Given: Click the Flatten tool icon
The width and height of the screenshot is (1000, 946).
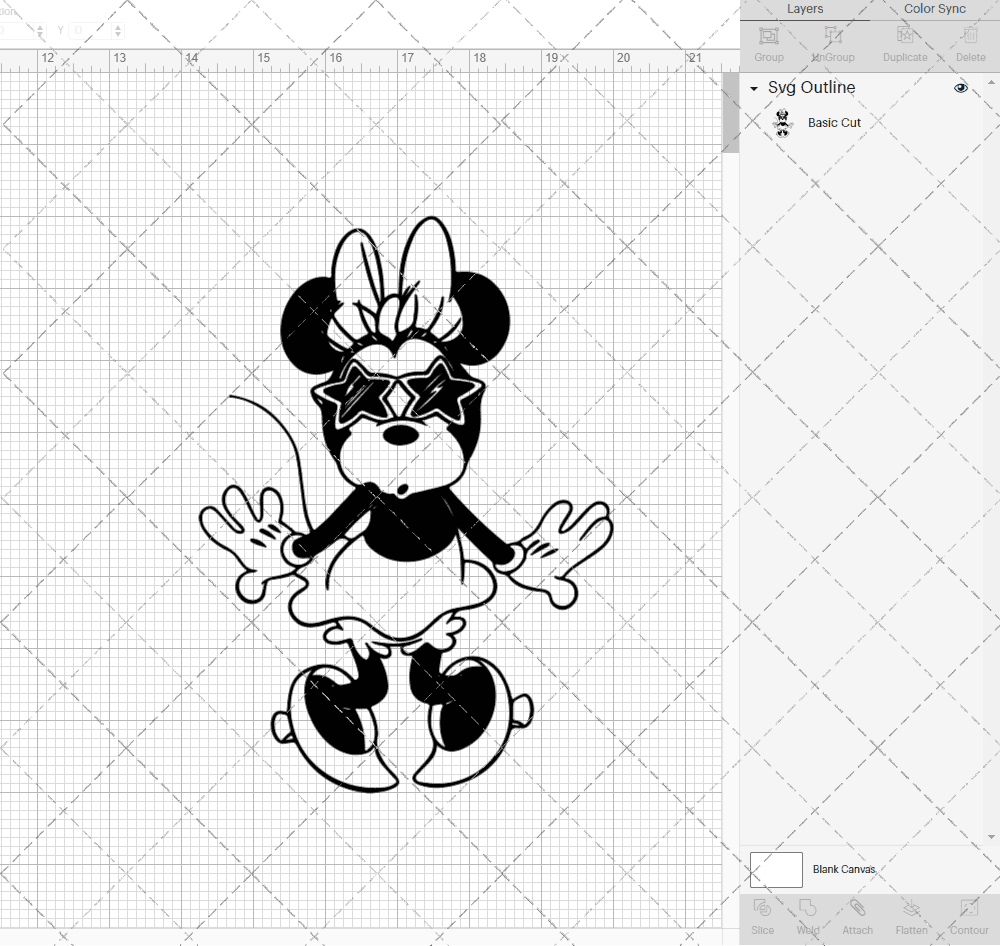Looking at the screenshot, I should 911,908.
